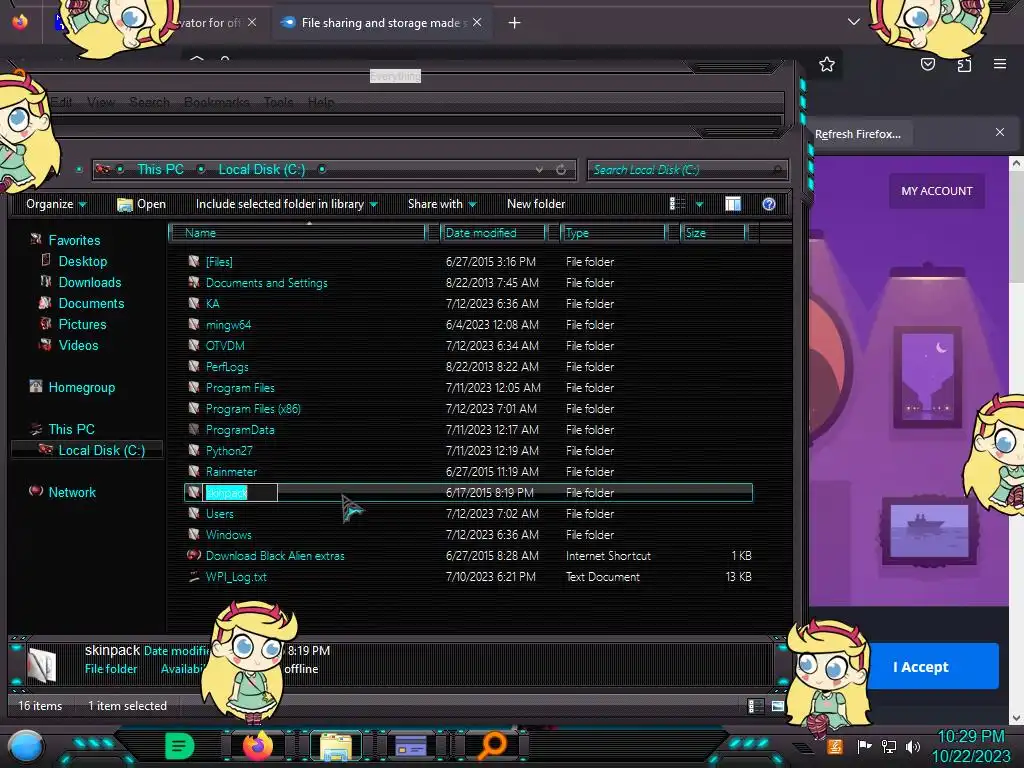Select the [Files] folder
1024x768 pixels.
pyautogui.click(x=219, y=262)
